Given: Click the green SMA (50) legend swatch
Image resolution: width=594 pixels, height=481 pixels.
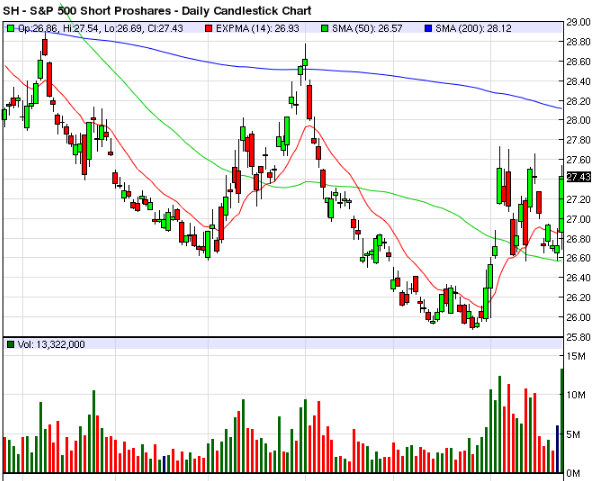Looking at the screenshot, I should [x=325, y=28].
